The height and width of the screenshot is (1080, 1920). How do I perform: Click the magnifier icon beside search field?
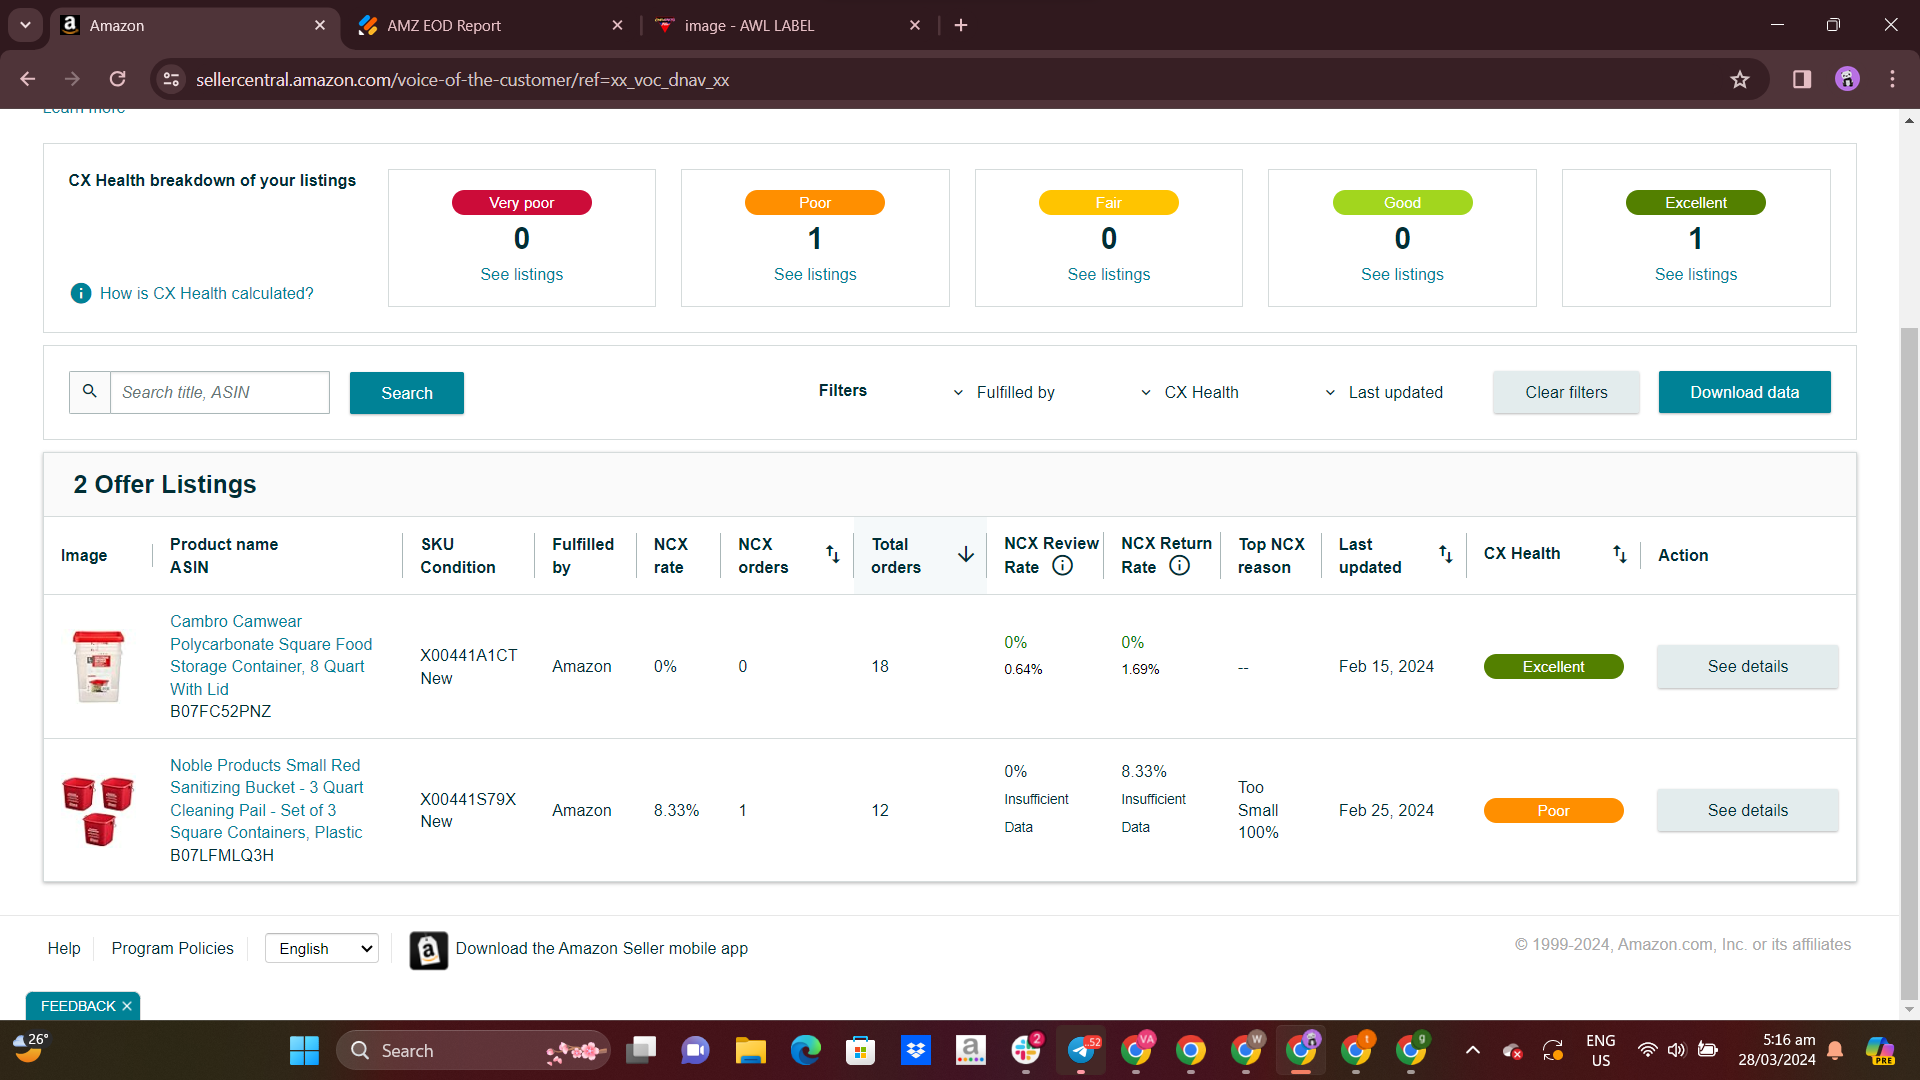(90, 392)
